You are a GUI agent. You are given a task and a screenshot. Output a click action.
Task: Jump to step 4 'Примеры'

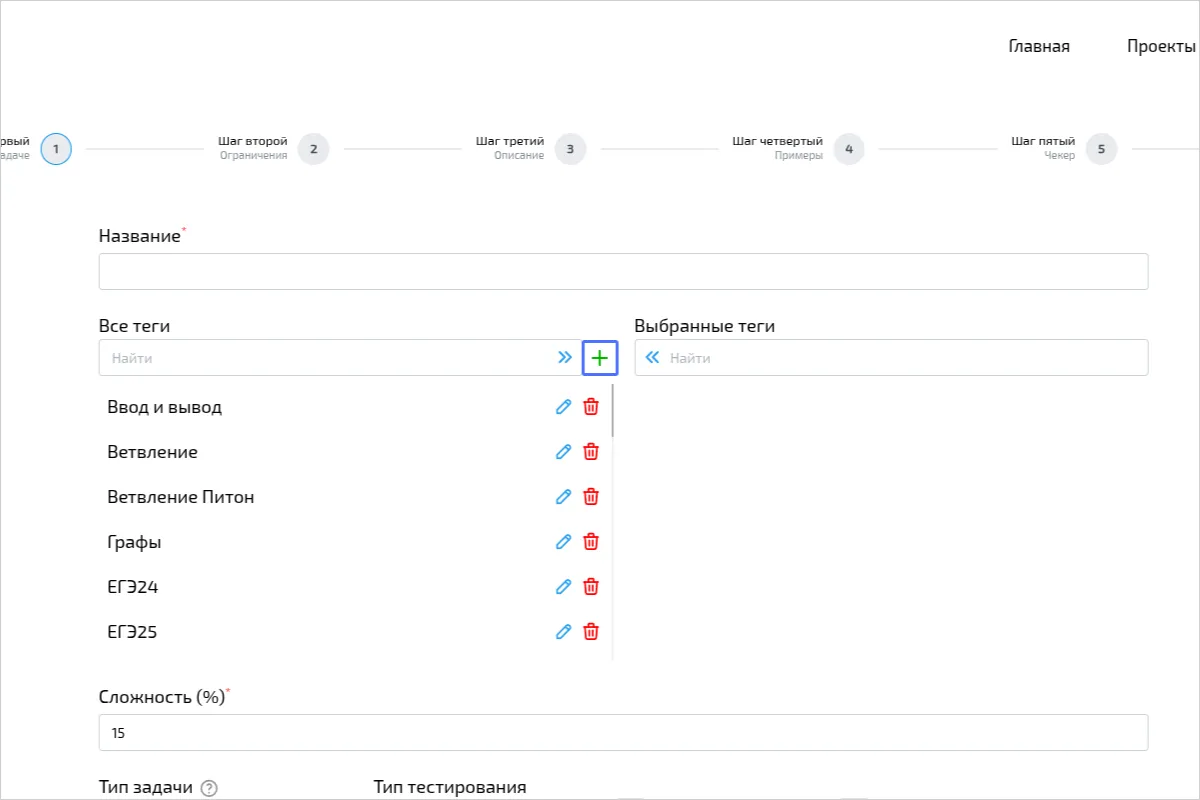pos(848,149)
